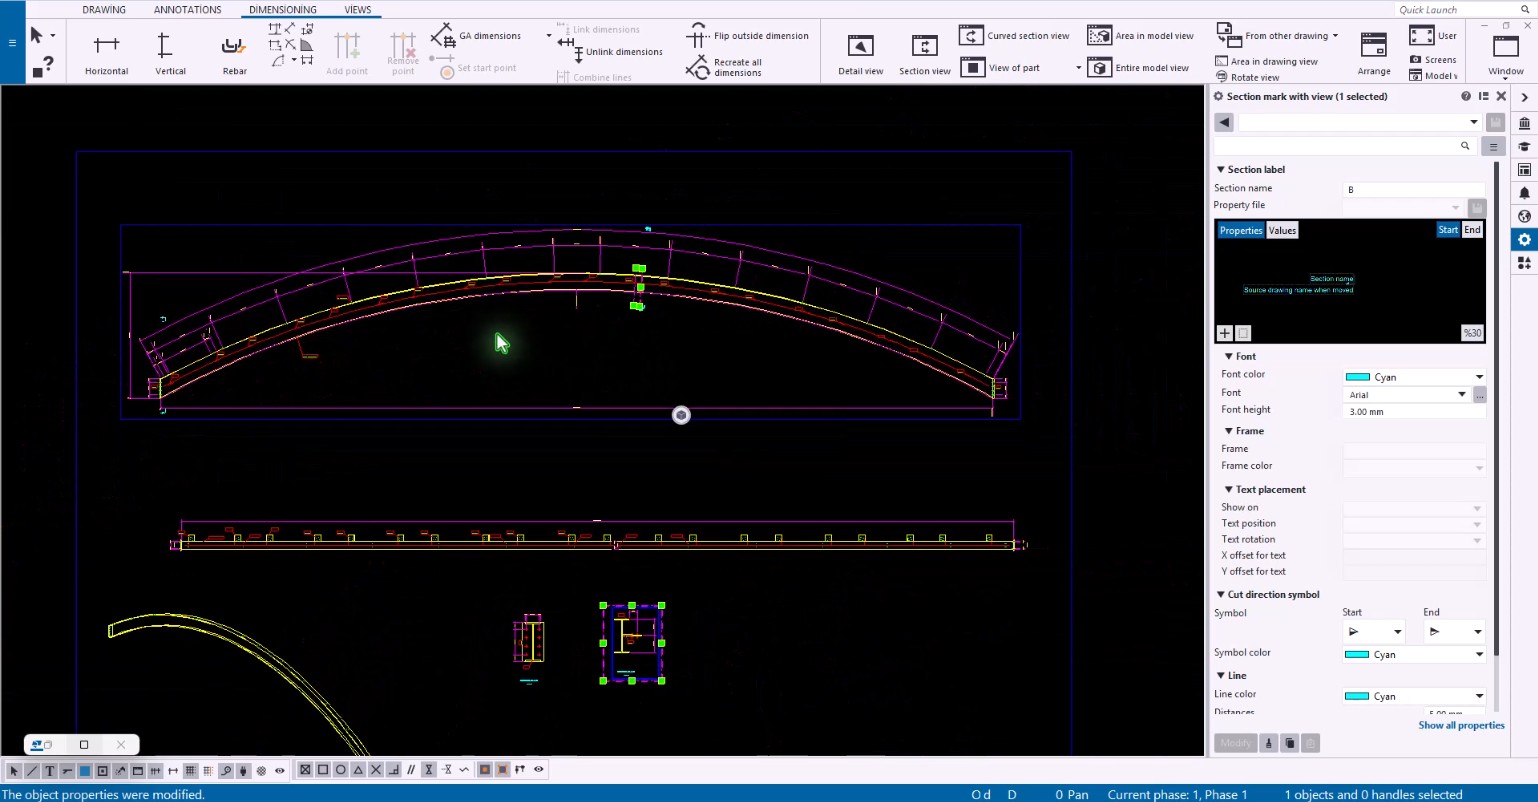Toggle the grid selection switch
Screen dimensions: 1538x802
point(190,771)
